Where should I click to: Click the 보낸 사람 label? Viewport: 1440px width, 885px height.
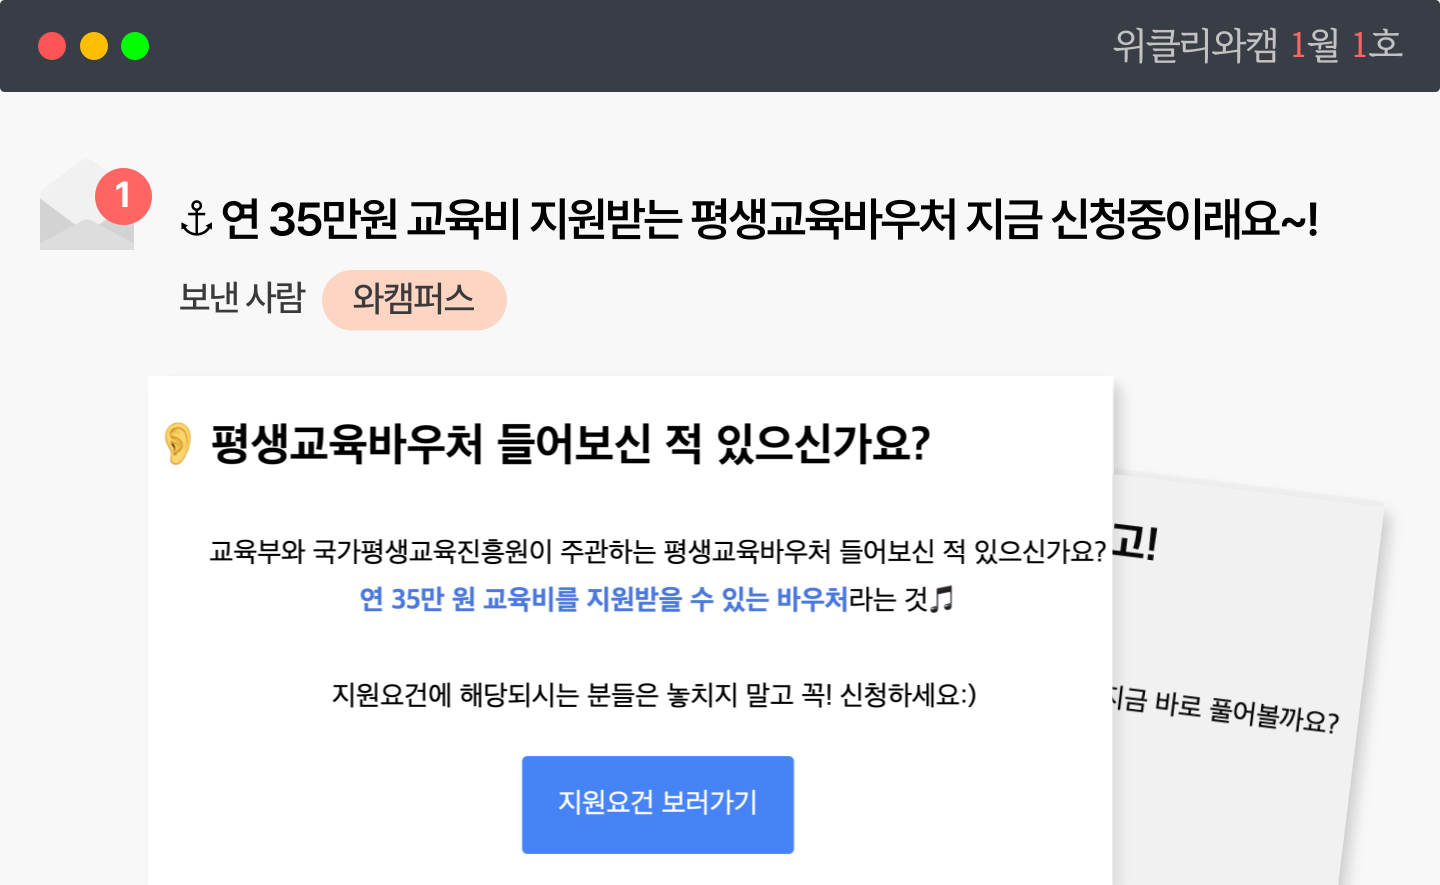coord(242,298)
